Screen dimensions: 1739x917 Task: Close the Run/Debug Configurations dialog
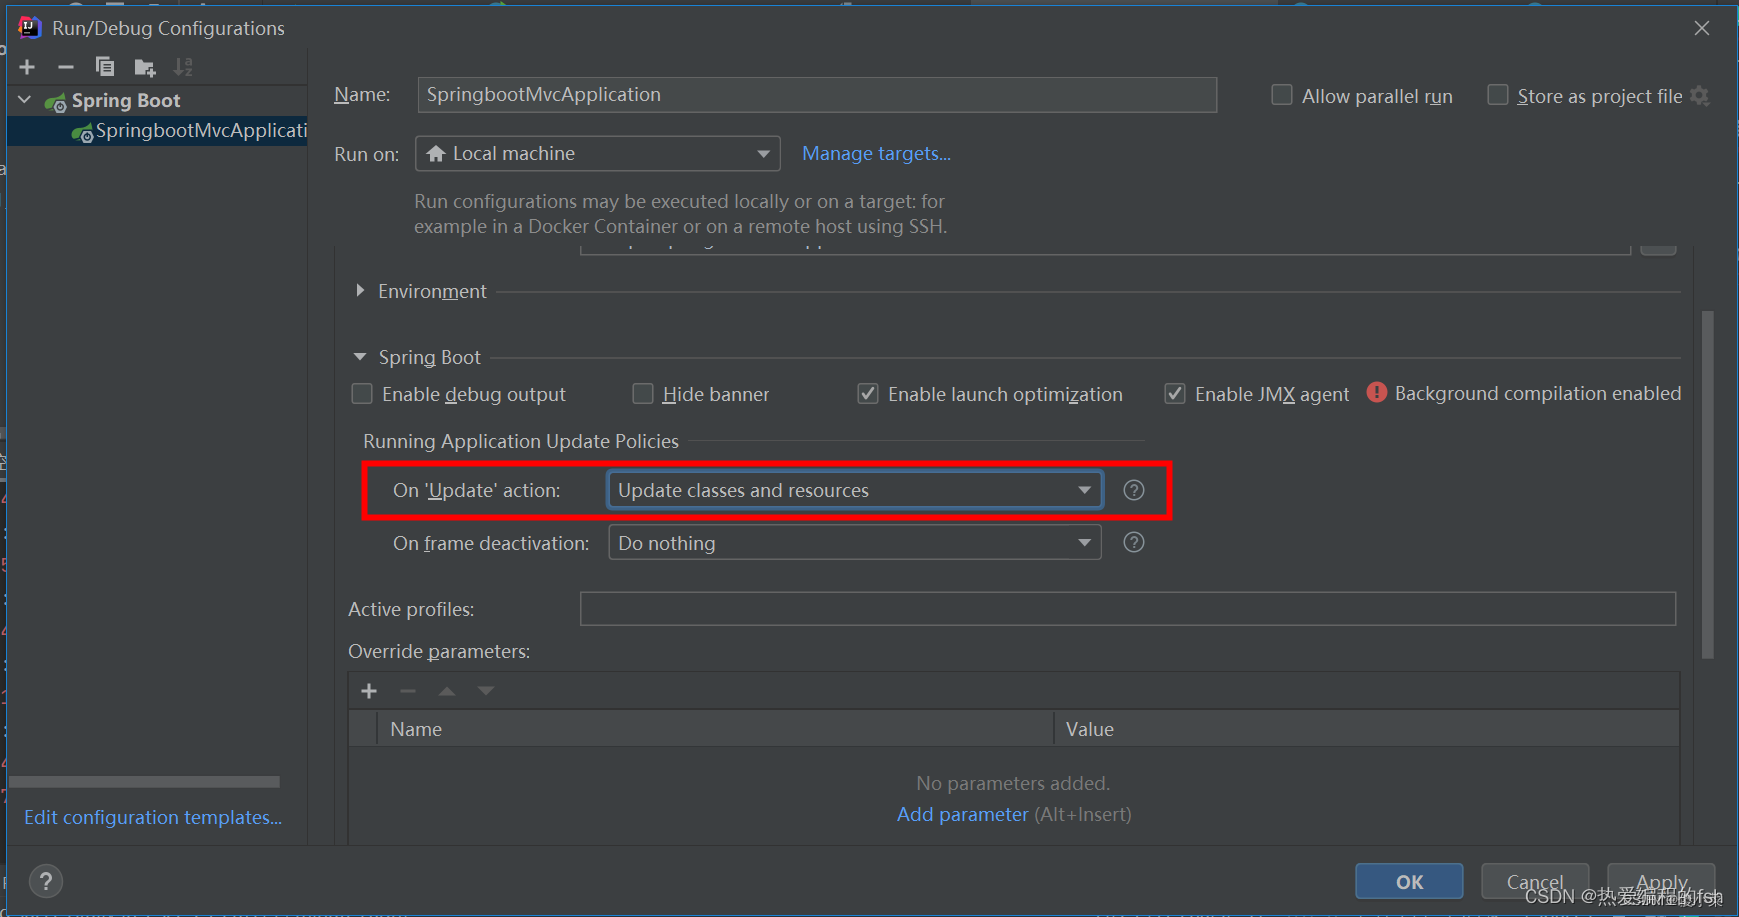(x=1702, y=28)
